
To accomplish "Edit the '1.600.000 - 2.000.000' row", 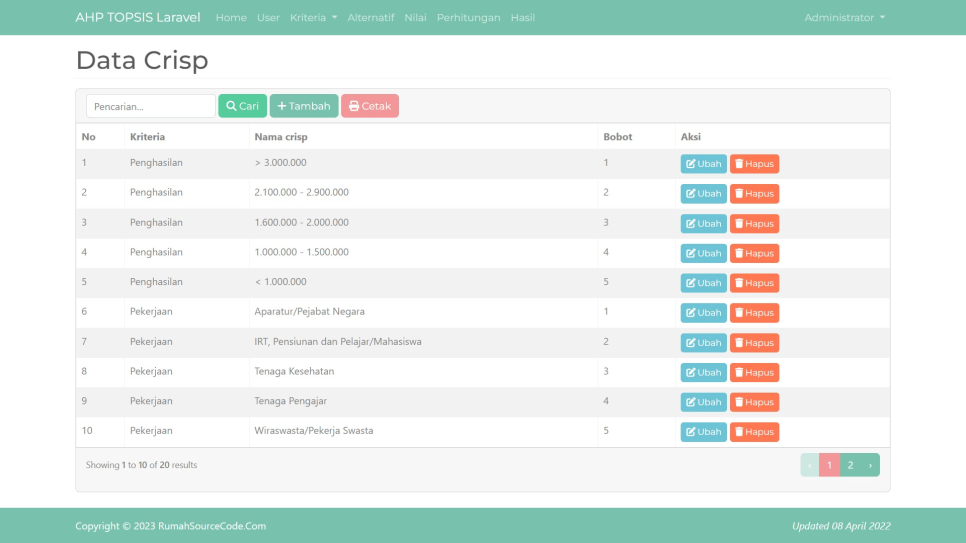I will point(704,224).
